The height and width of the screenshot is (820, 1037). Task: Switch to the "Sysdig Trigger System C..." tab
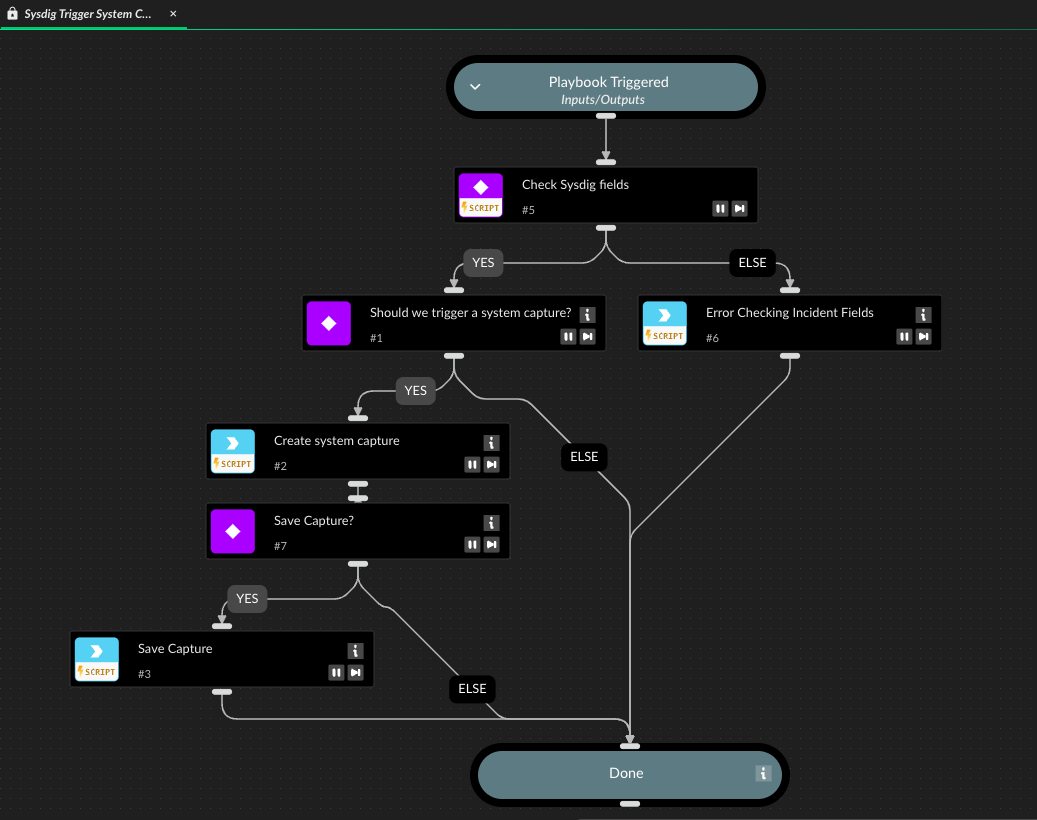click(x=90, y=14)
